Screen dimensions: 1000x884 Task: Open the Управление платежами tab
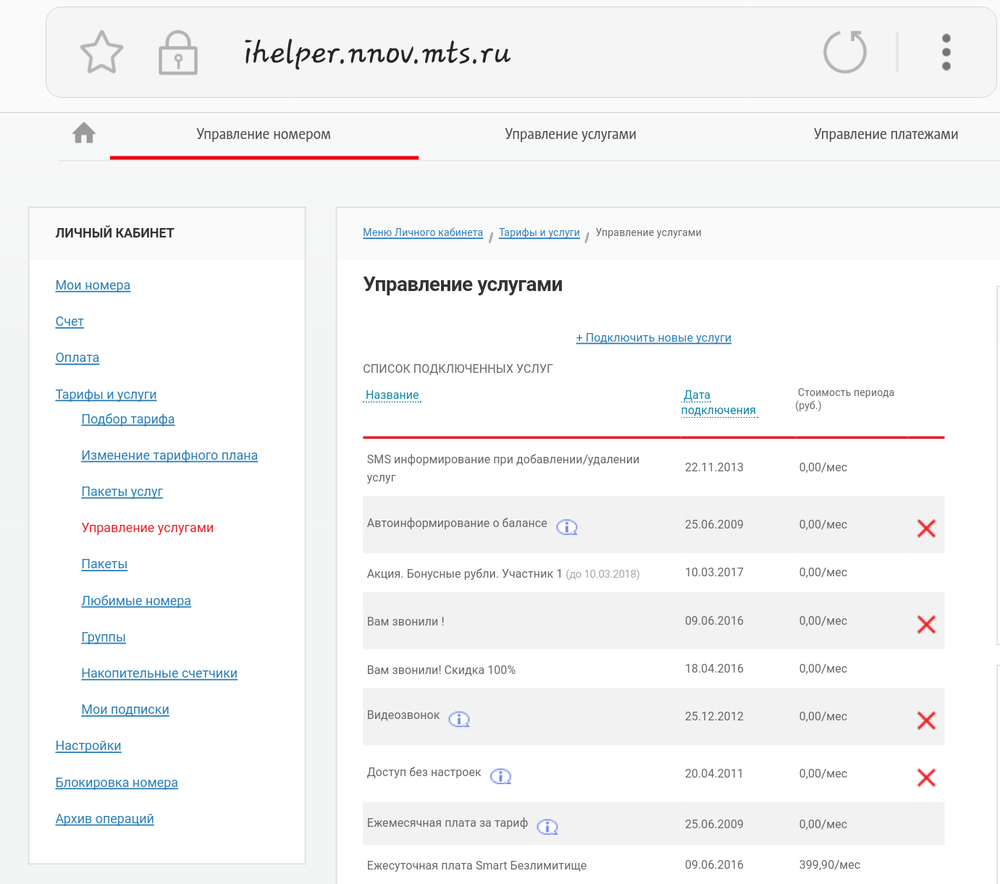885,134
